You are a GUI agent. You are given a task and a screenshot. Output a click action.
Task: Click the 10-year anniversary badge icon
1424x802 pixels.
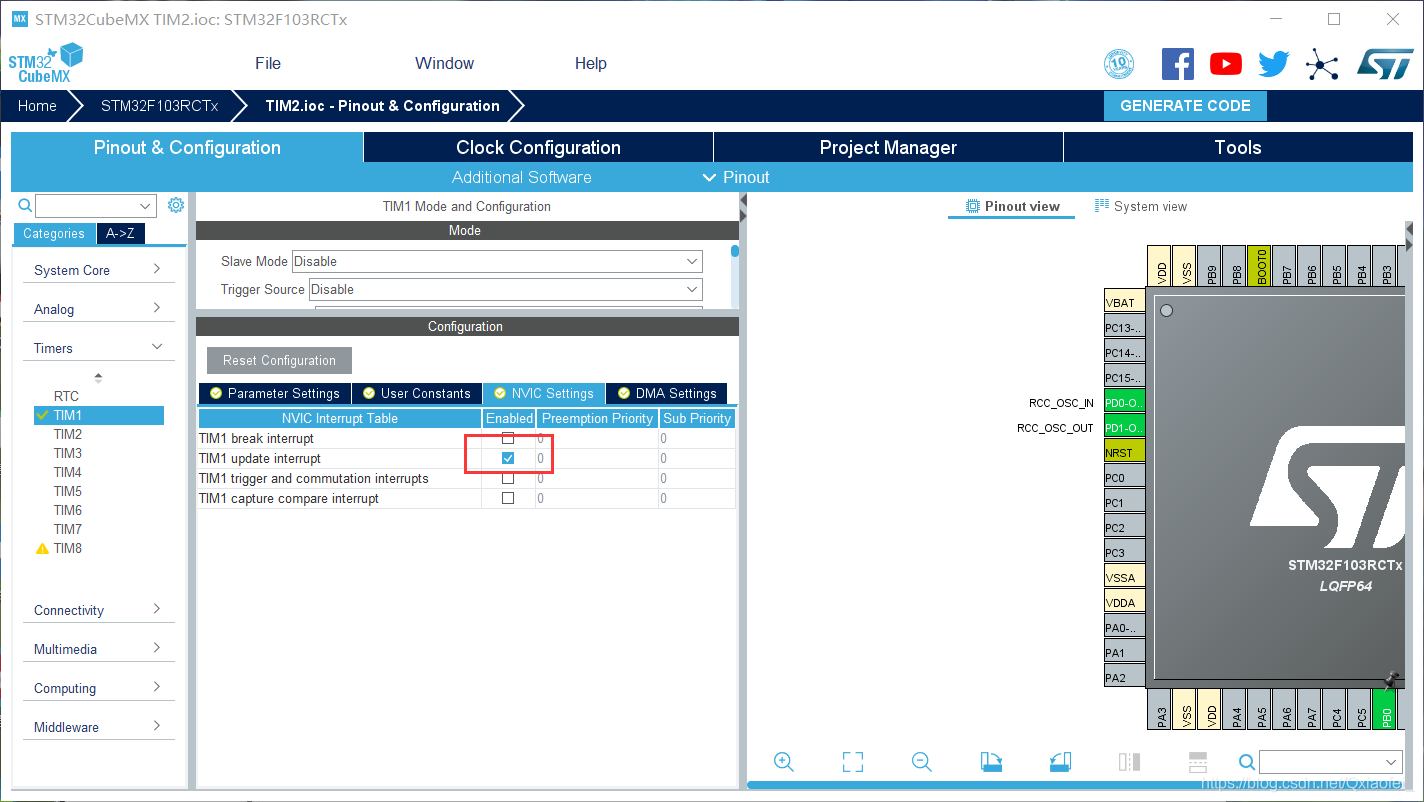(x=1119, y=64)
